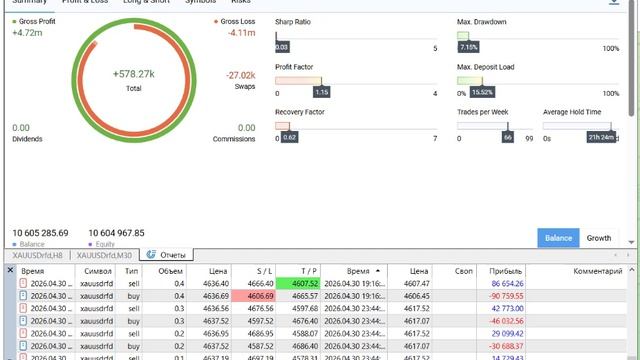This screenshot has height=360, width=640.
Task: Click the Profit Factor 1.15 marker
Action: [x=322, y=92]
